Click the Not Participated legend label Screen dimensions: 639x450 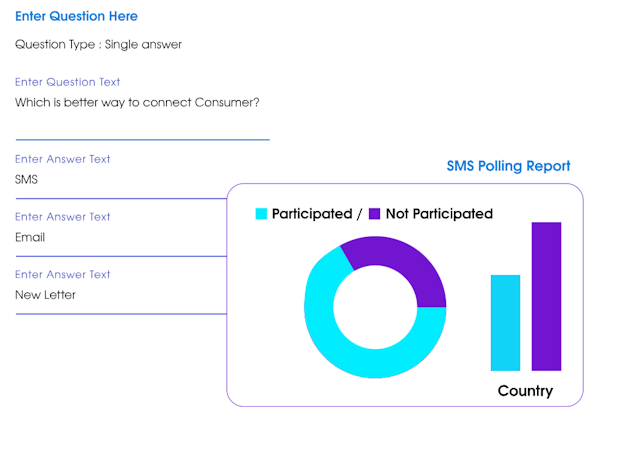click(439, 213)
